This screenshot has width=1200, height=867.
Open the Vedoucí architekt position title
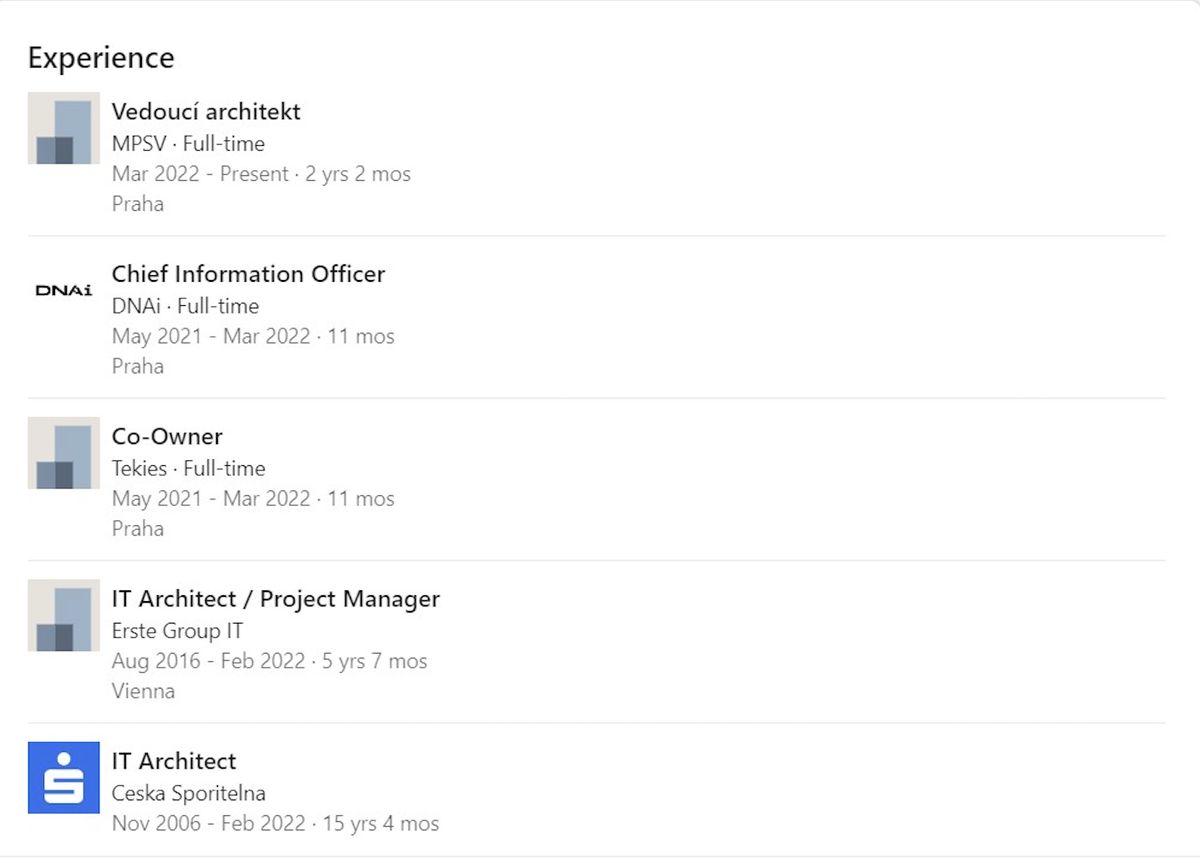click(206, 111)
